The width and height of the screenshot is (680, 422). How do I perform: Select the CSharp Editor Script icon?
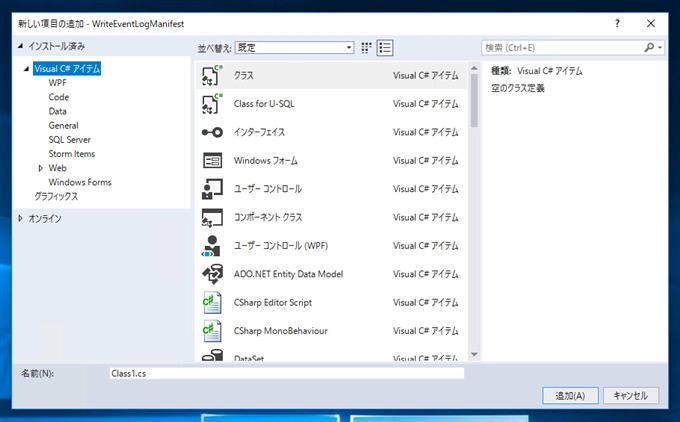click(212, 303)
